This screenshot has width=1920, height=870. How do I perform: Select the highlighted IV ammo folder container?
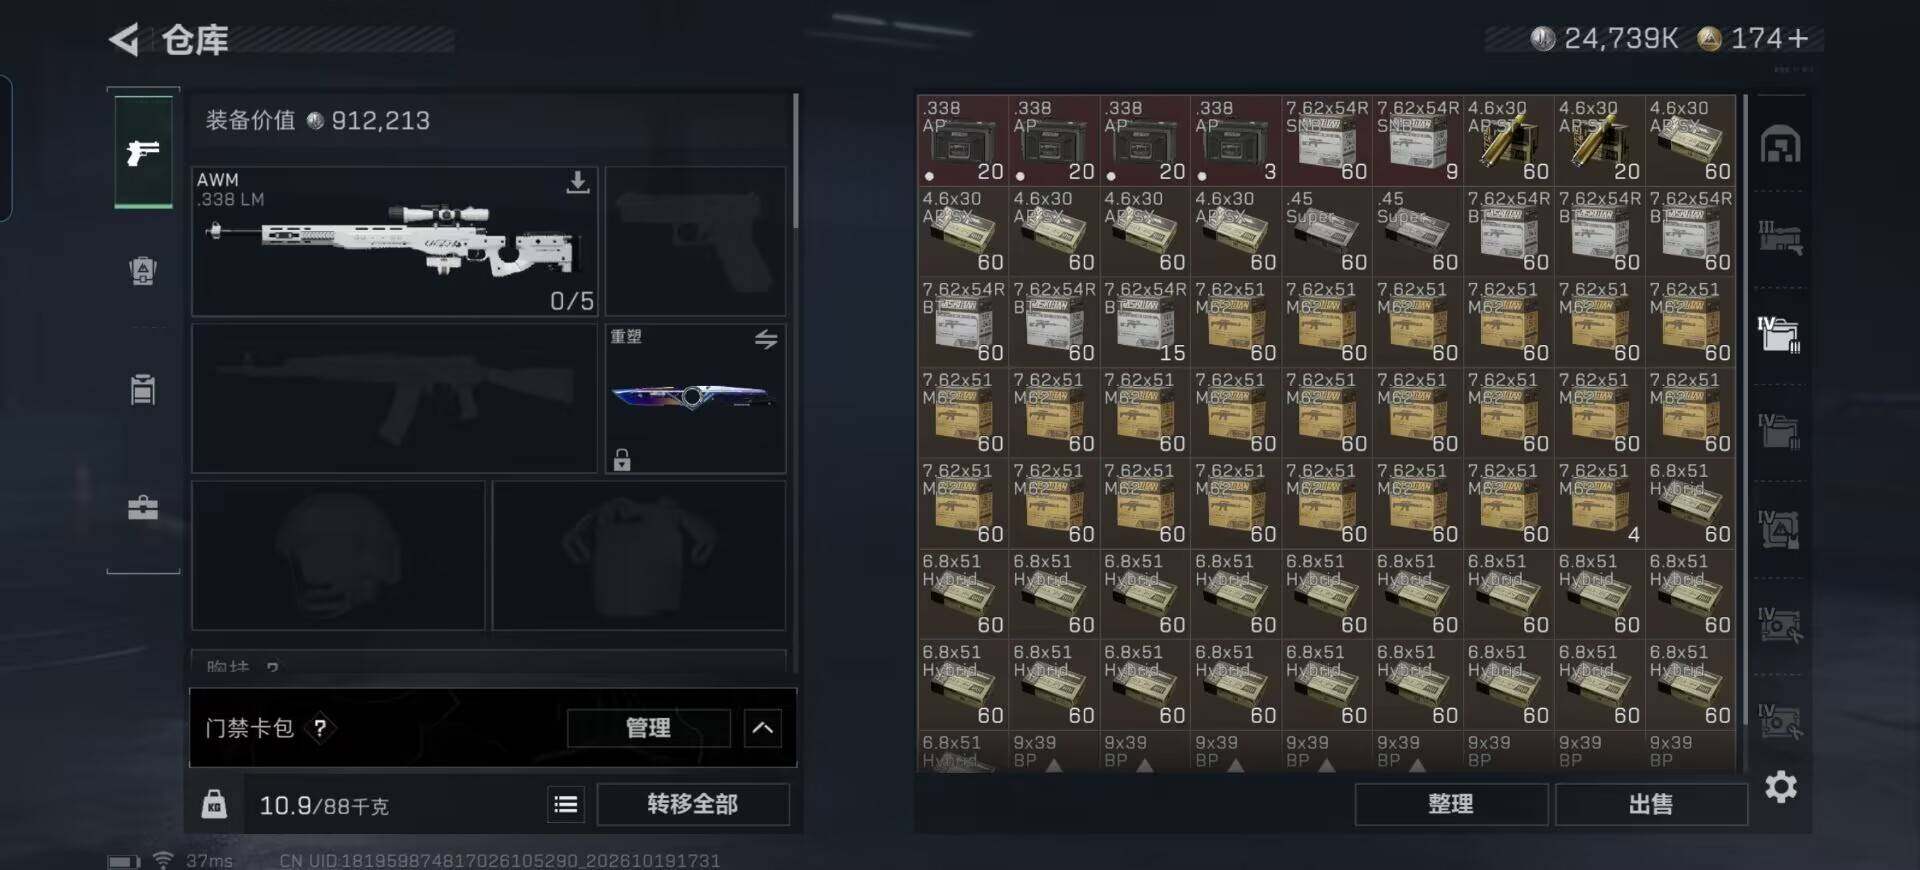click(1780, 334)
